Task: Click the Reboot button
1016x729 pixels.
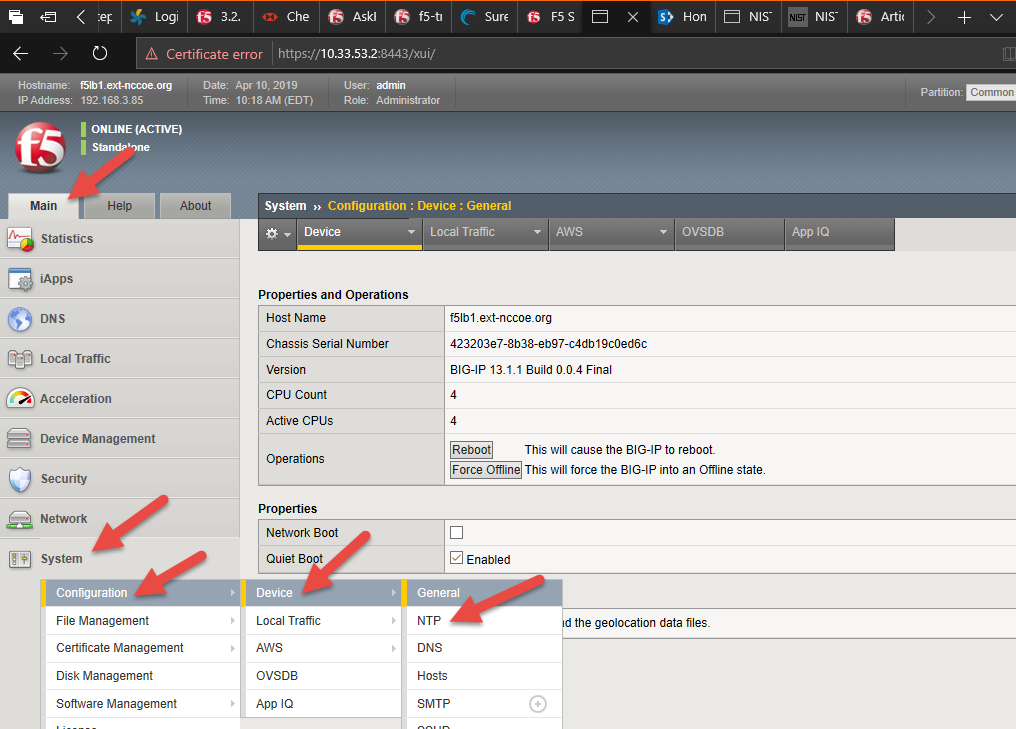Action: 471,450
